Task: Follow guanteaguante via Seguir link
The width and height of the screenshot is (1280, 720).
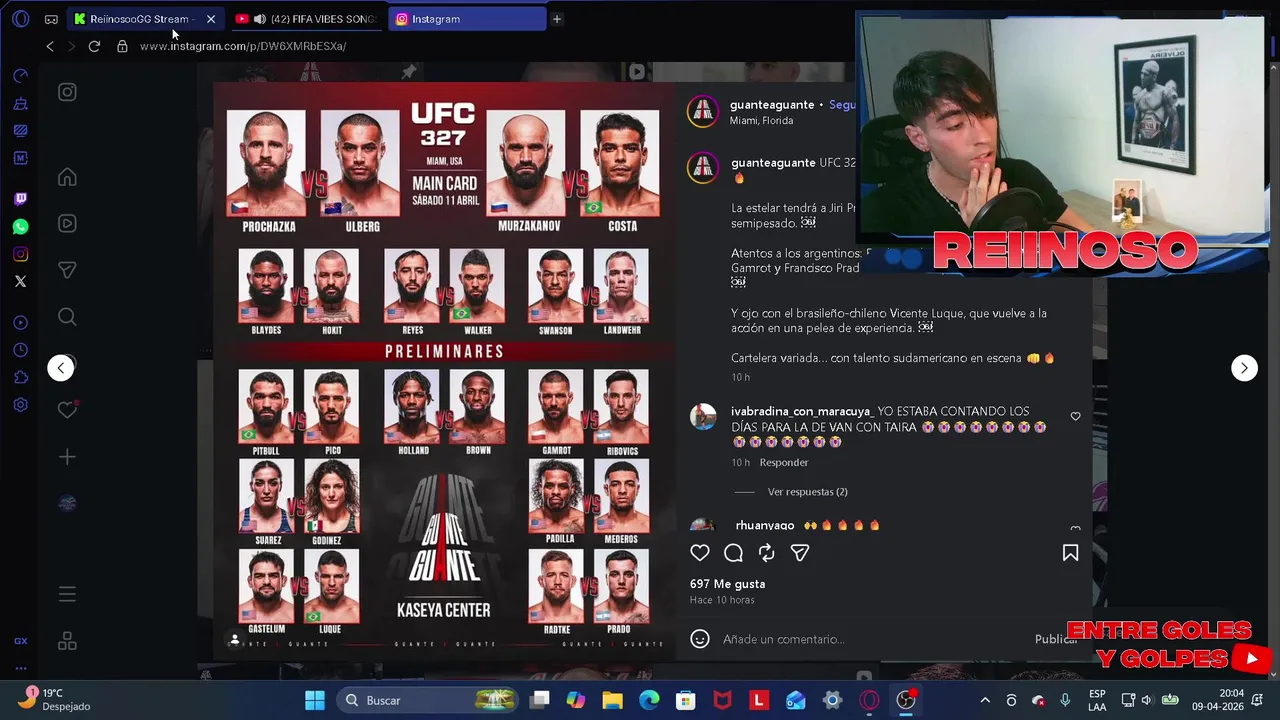Action: coord(842,105)
